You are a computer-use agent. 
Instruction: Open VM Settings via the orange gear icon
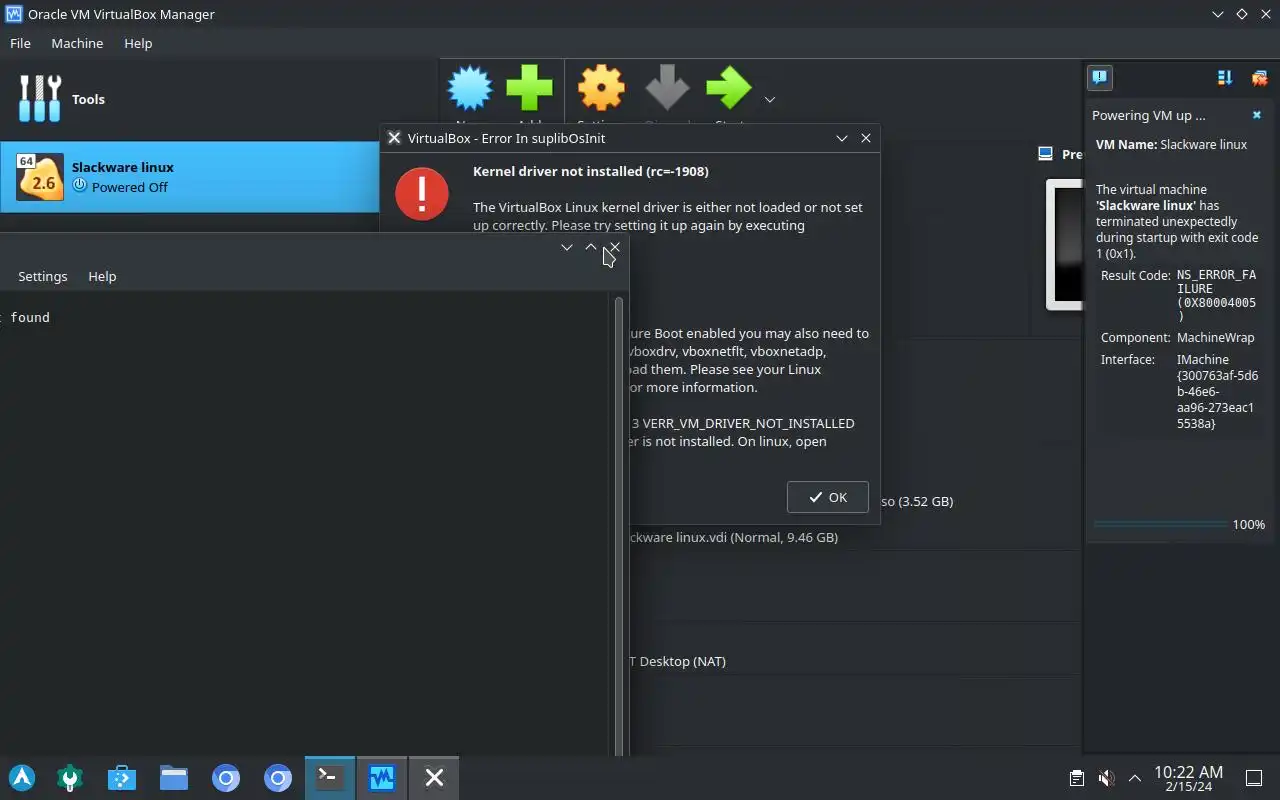(x=601, y=88)
